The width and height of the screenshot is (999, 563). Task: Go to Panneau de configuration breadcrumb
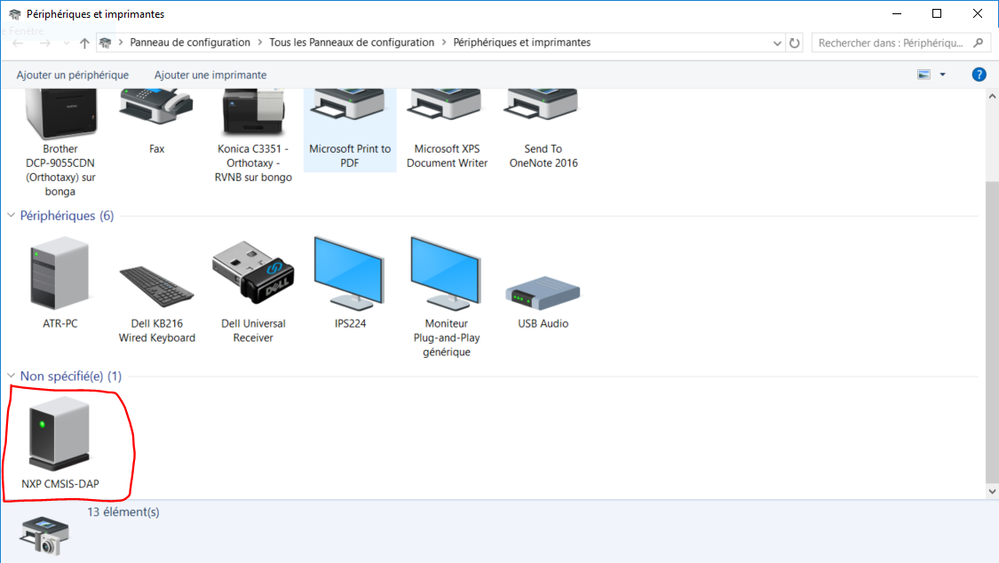190,43
